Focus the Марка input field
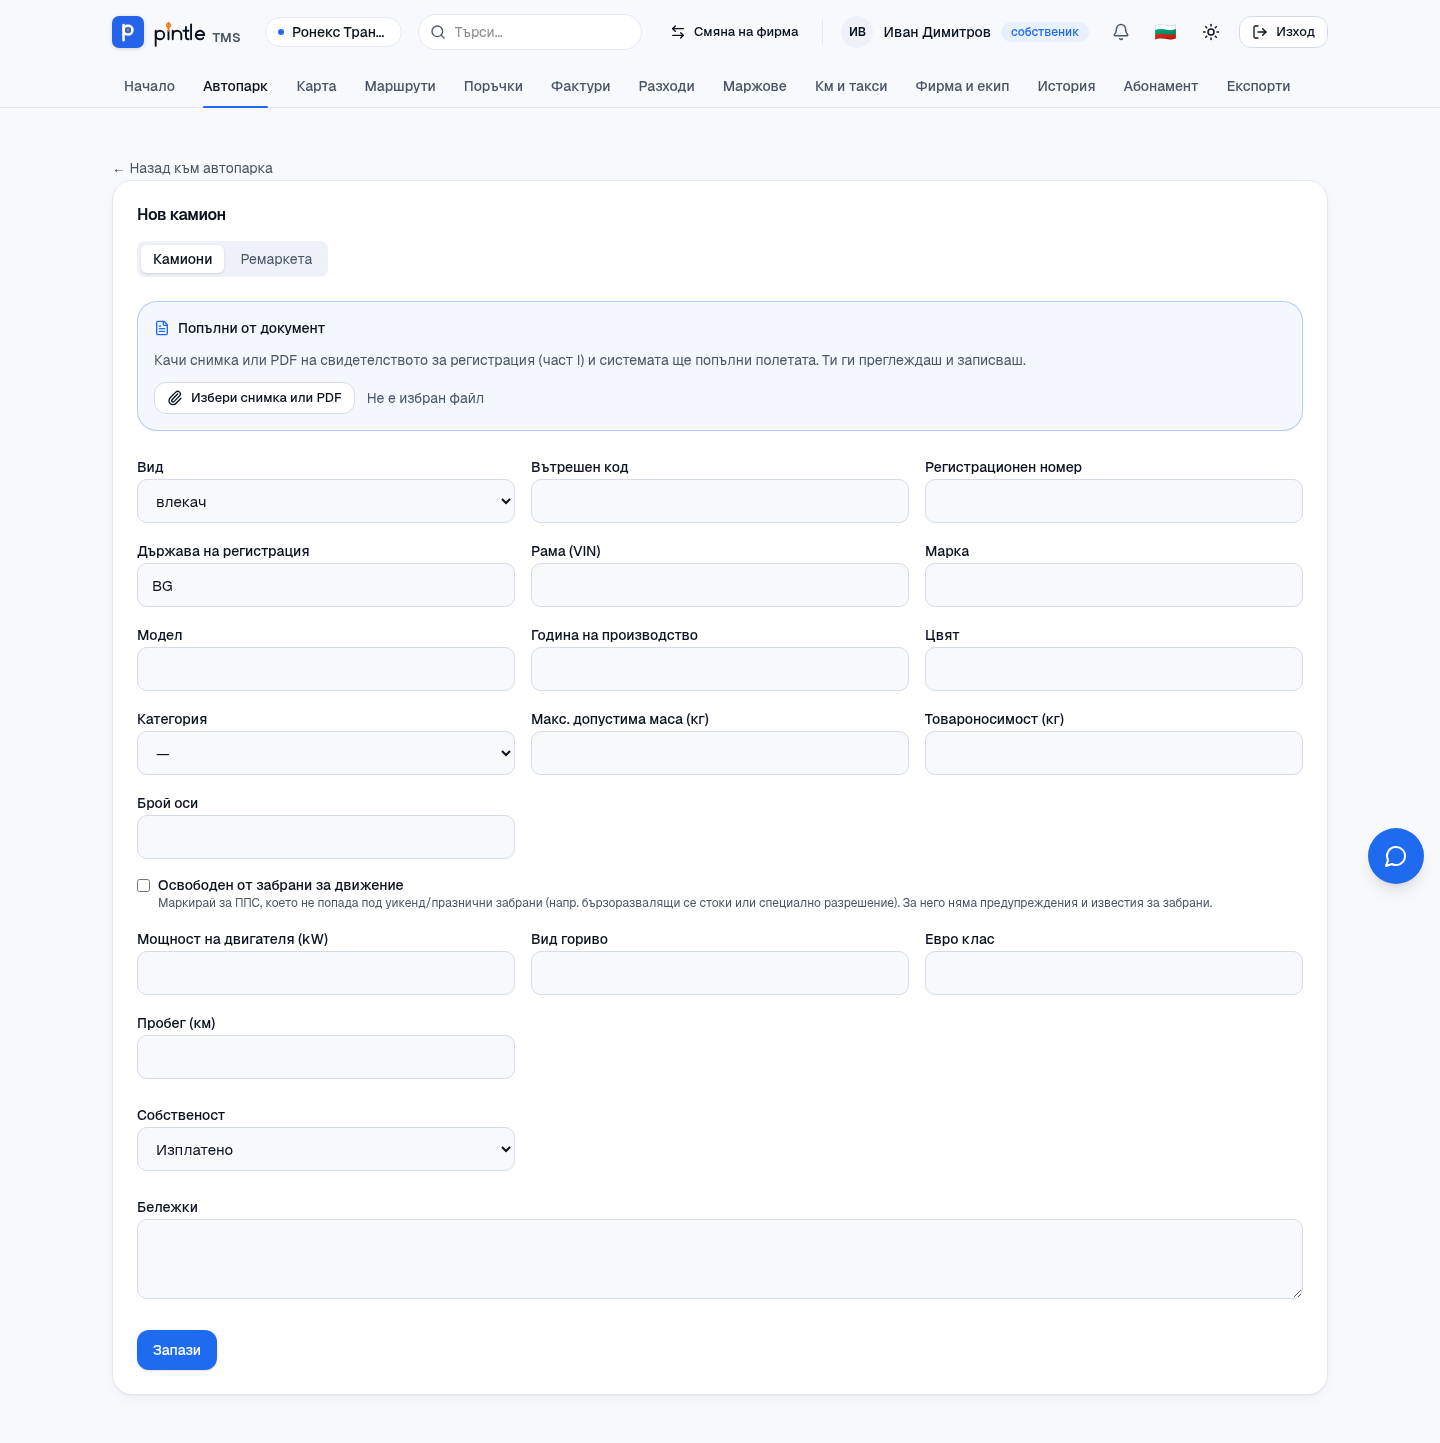Image resolution: width=1440 pixels, height=1443 pixels. (x=1114, y=585)
